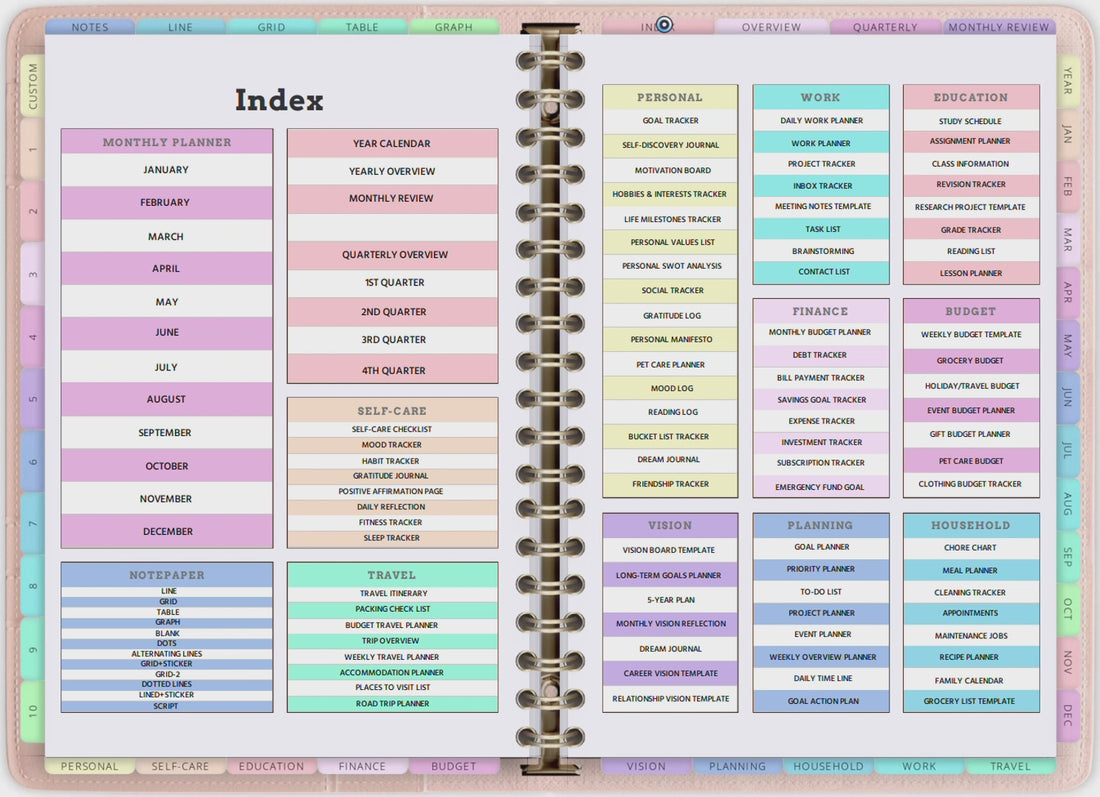Open the Habit Tracker self-care link
Screen dimensions: 1100x797
click(392, 461)
